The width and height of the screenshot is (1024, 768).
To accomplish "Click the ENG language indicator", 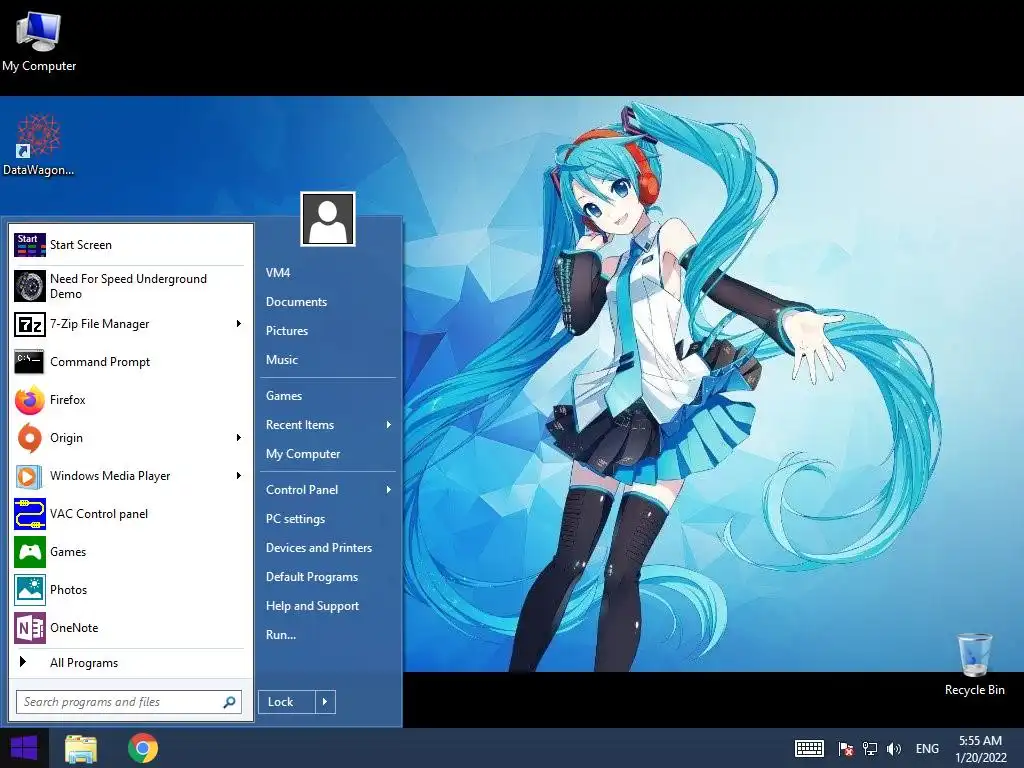I will [927, 748].
